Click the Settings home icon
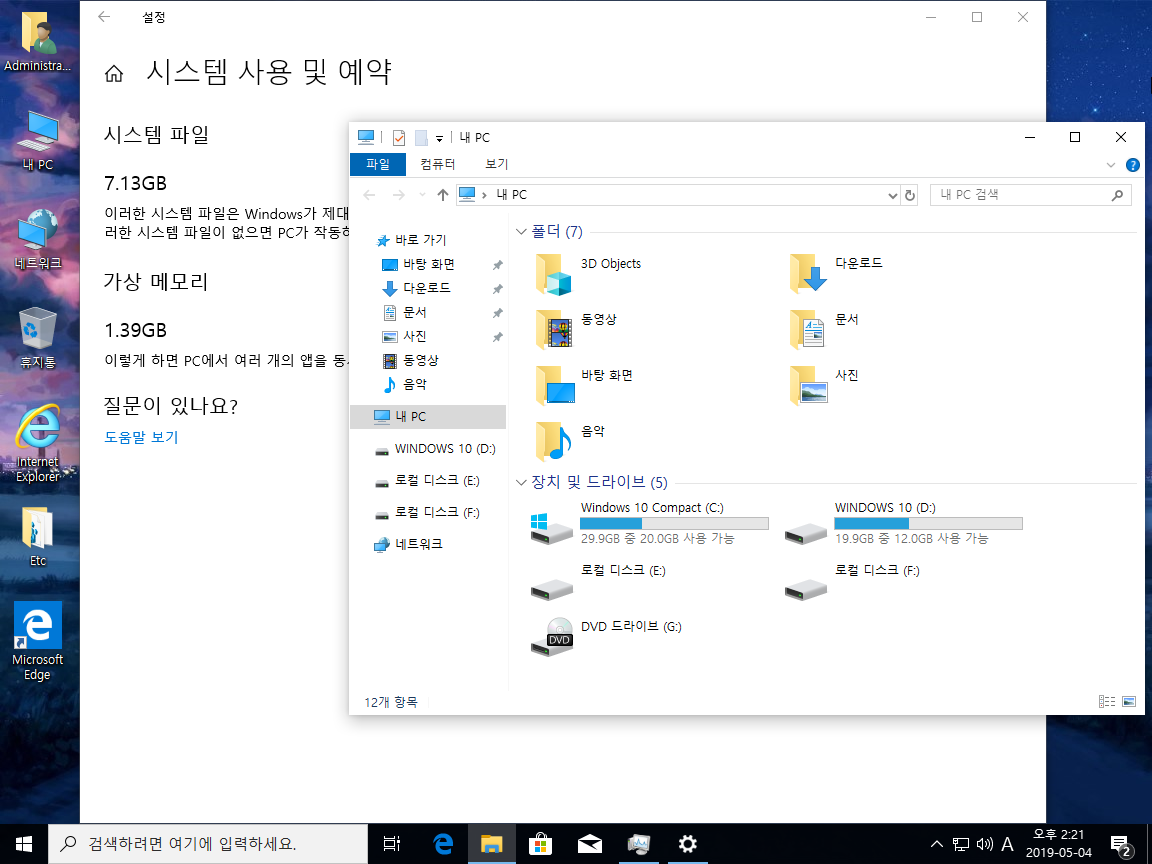 tap(114, 73)
